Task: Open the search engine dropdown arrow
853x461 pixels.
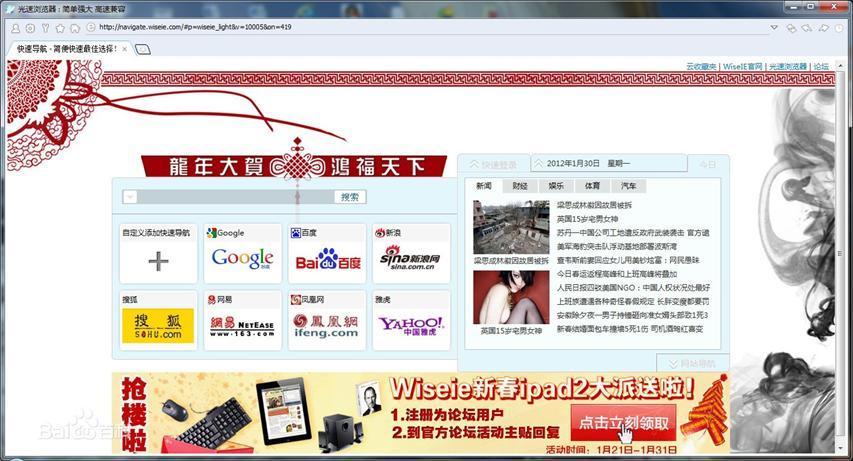Action: tap(130, 197)
